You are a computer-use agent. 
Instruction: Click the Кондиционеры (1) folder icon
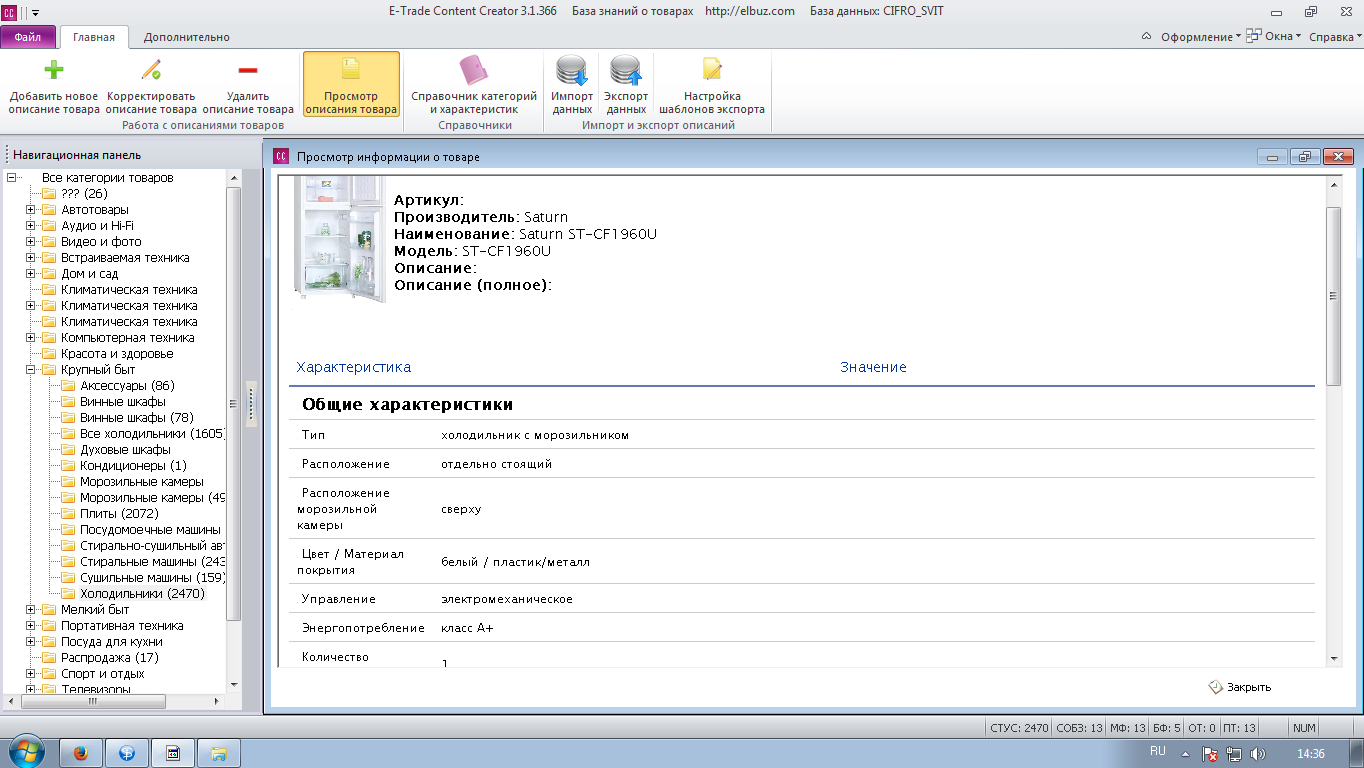(68, 466)
